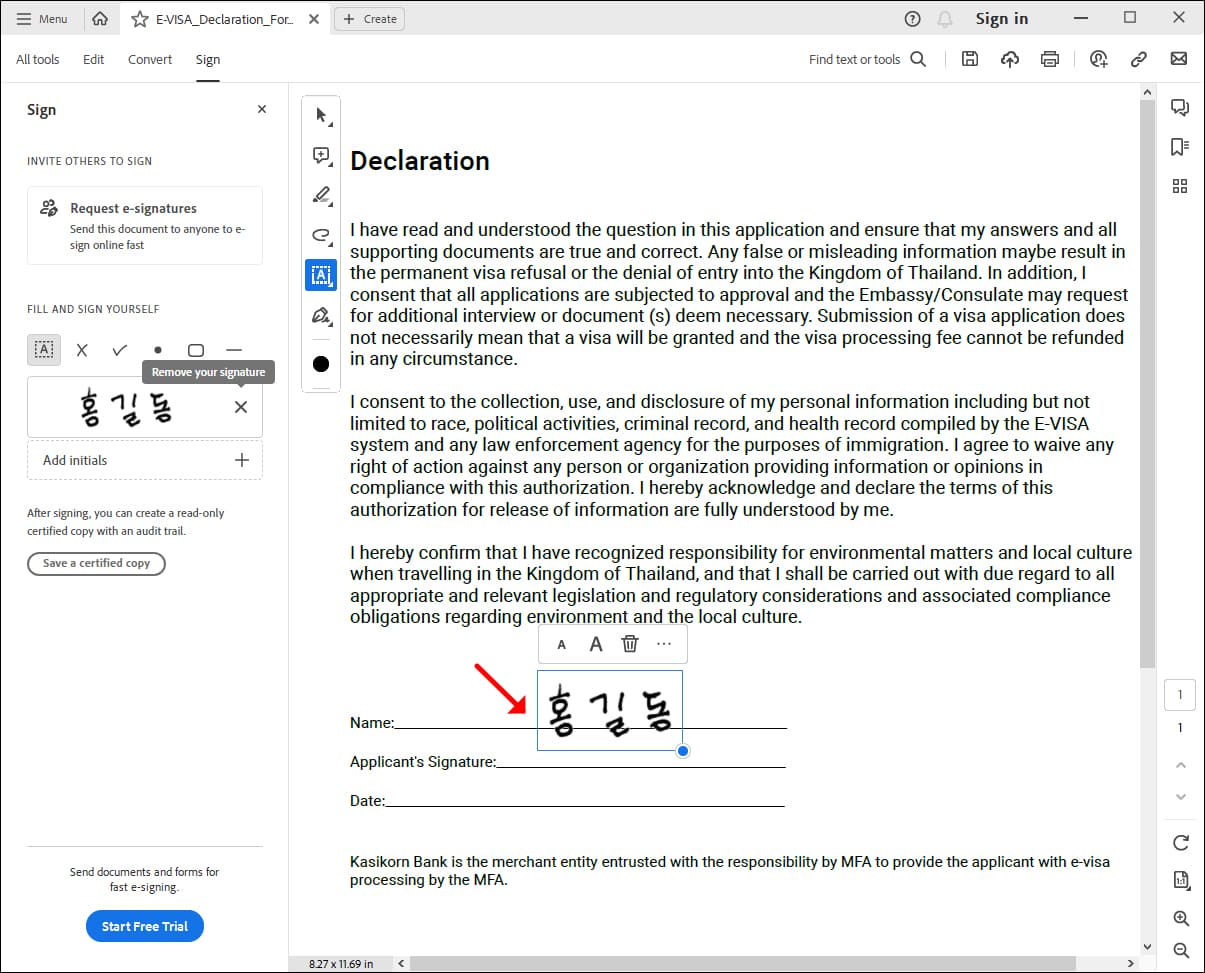
Task: Open the notifications bell icon
Action: point(945,19)
